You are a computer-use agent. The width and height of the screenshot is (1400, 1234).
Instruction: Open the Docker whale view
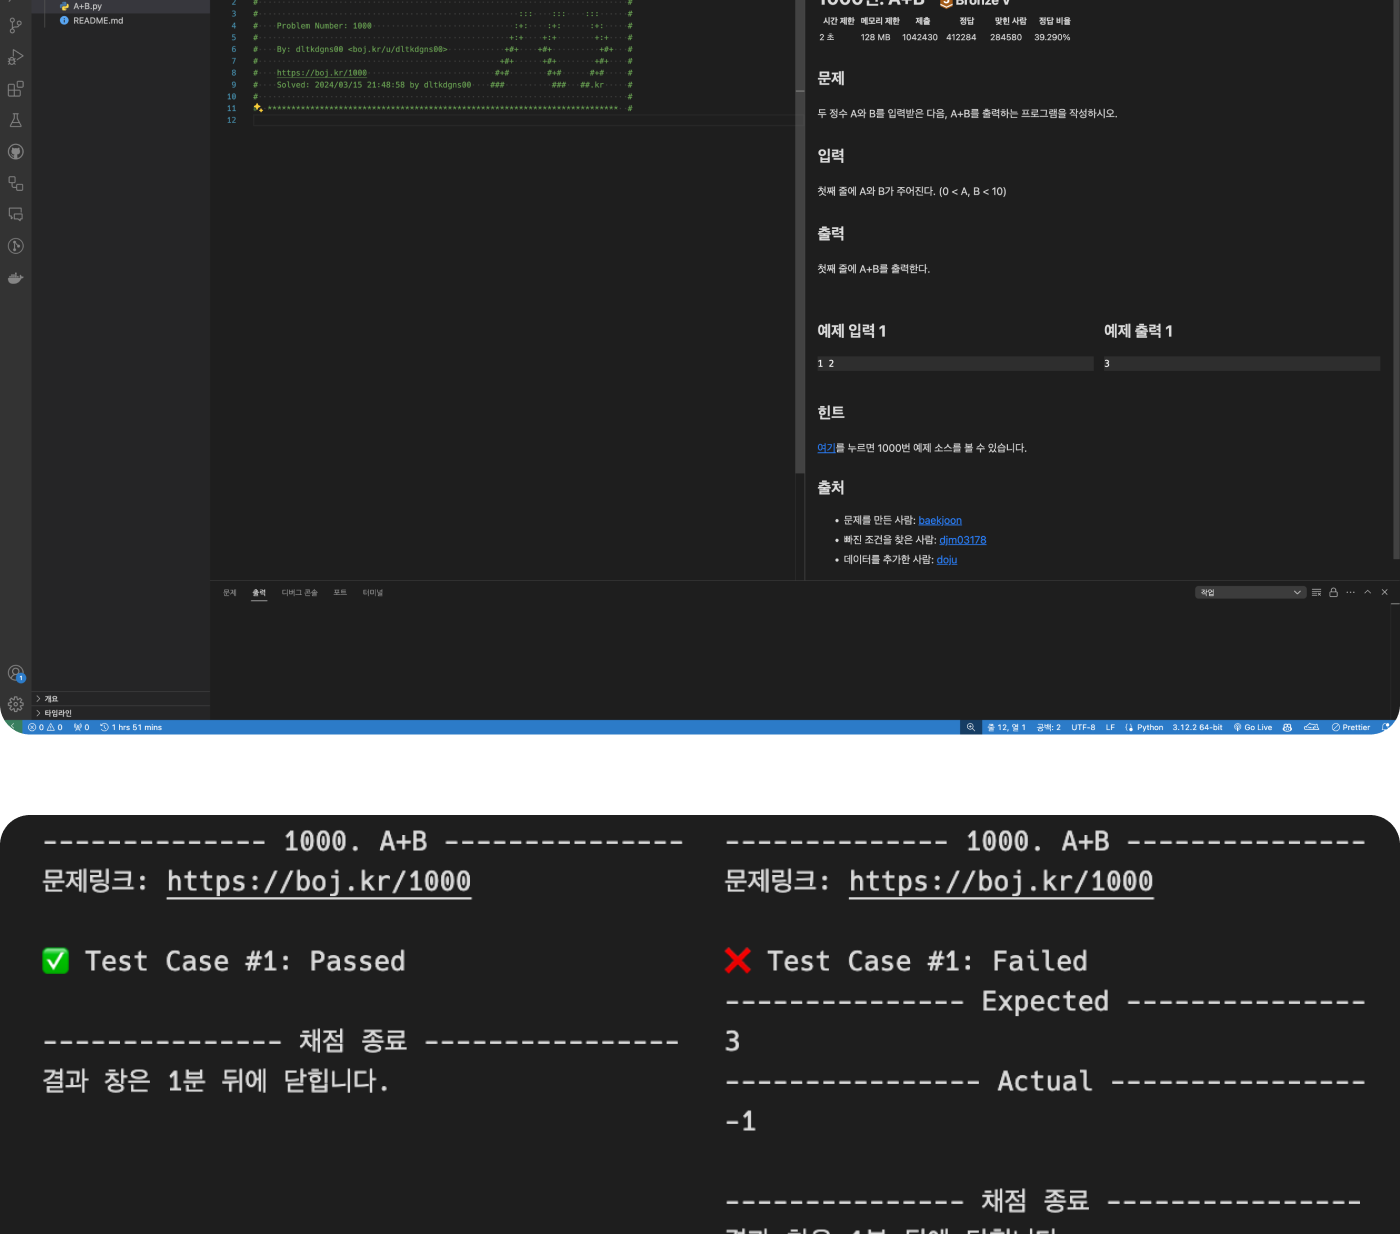15,278
